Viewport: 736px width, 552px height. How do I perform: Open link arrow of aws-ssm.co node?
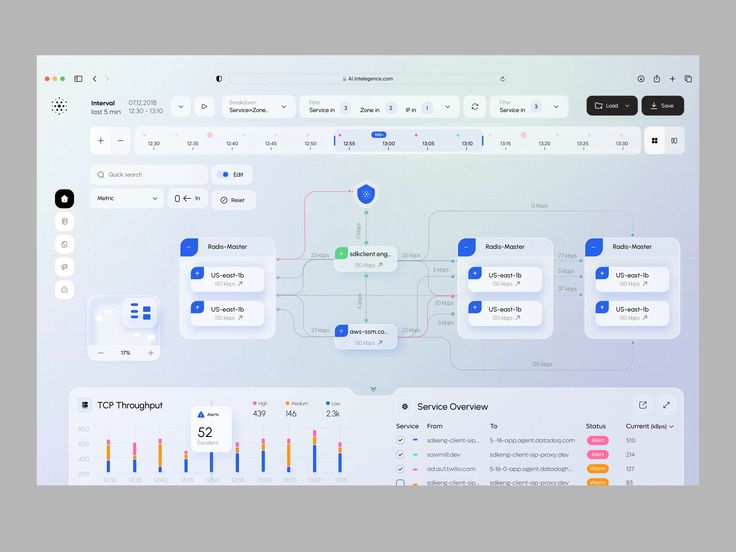380,343
